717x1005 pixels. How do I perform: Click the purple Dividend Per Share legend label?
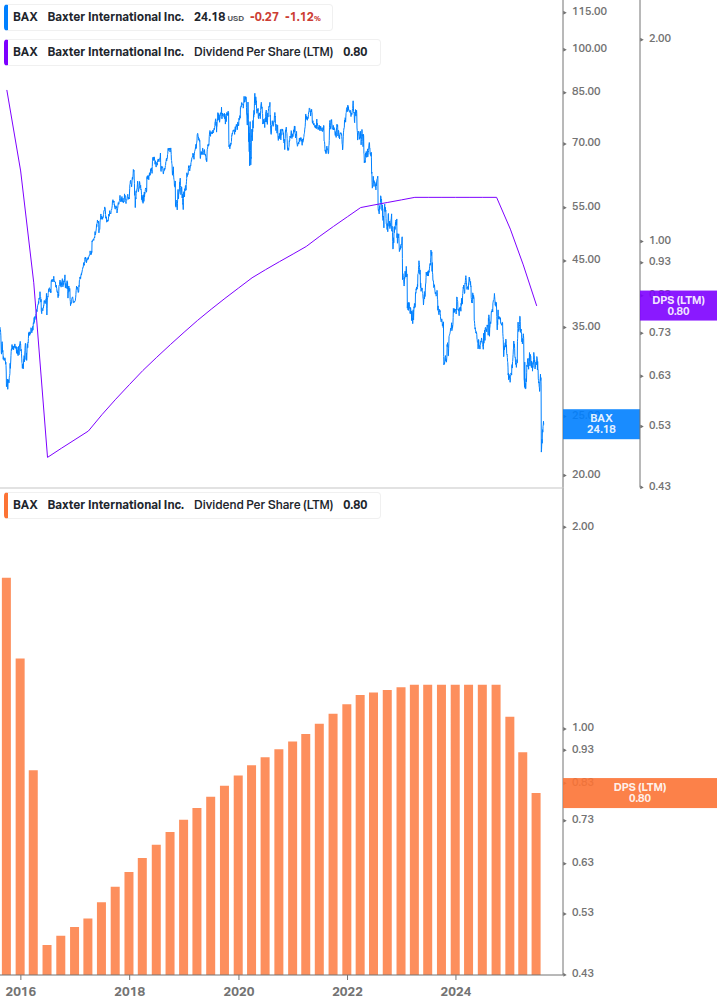[x=191, y=52]
